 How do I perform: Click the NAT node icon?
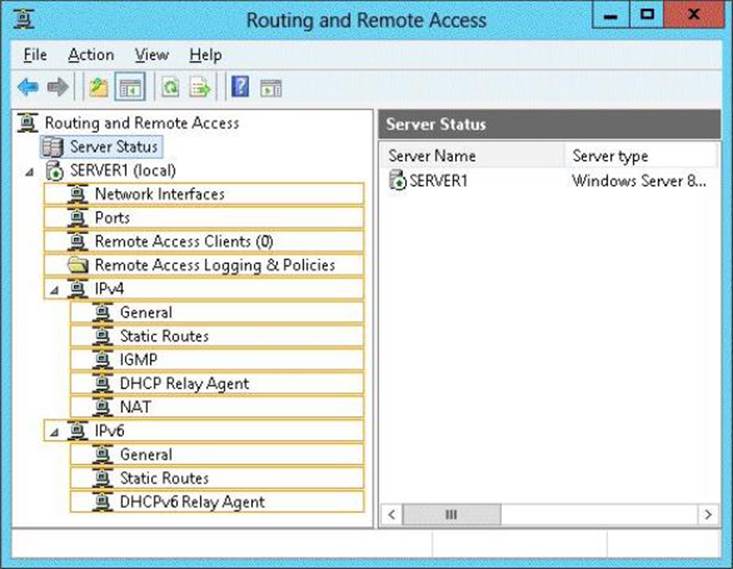click(x=102, y=407)
